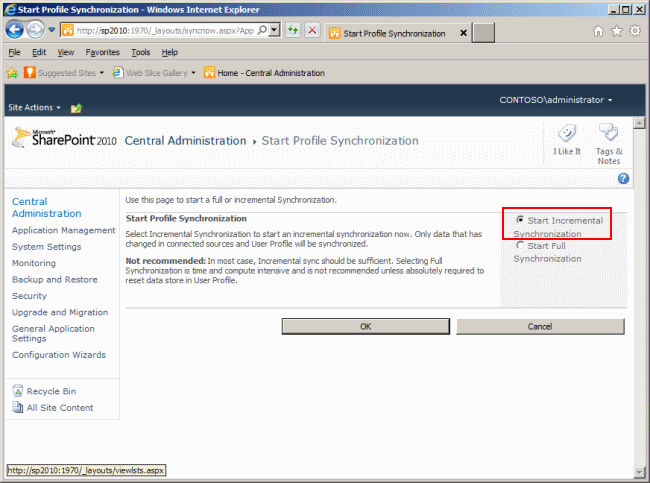This screenshot has width=650, height=483.
Task: Open Configuration Wizards
Action: [59, 355]
